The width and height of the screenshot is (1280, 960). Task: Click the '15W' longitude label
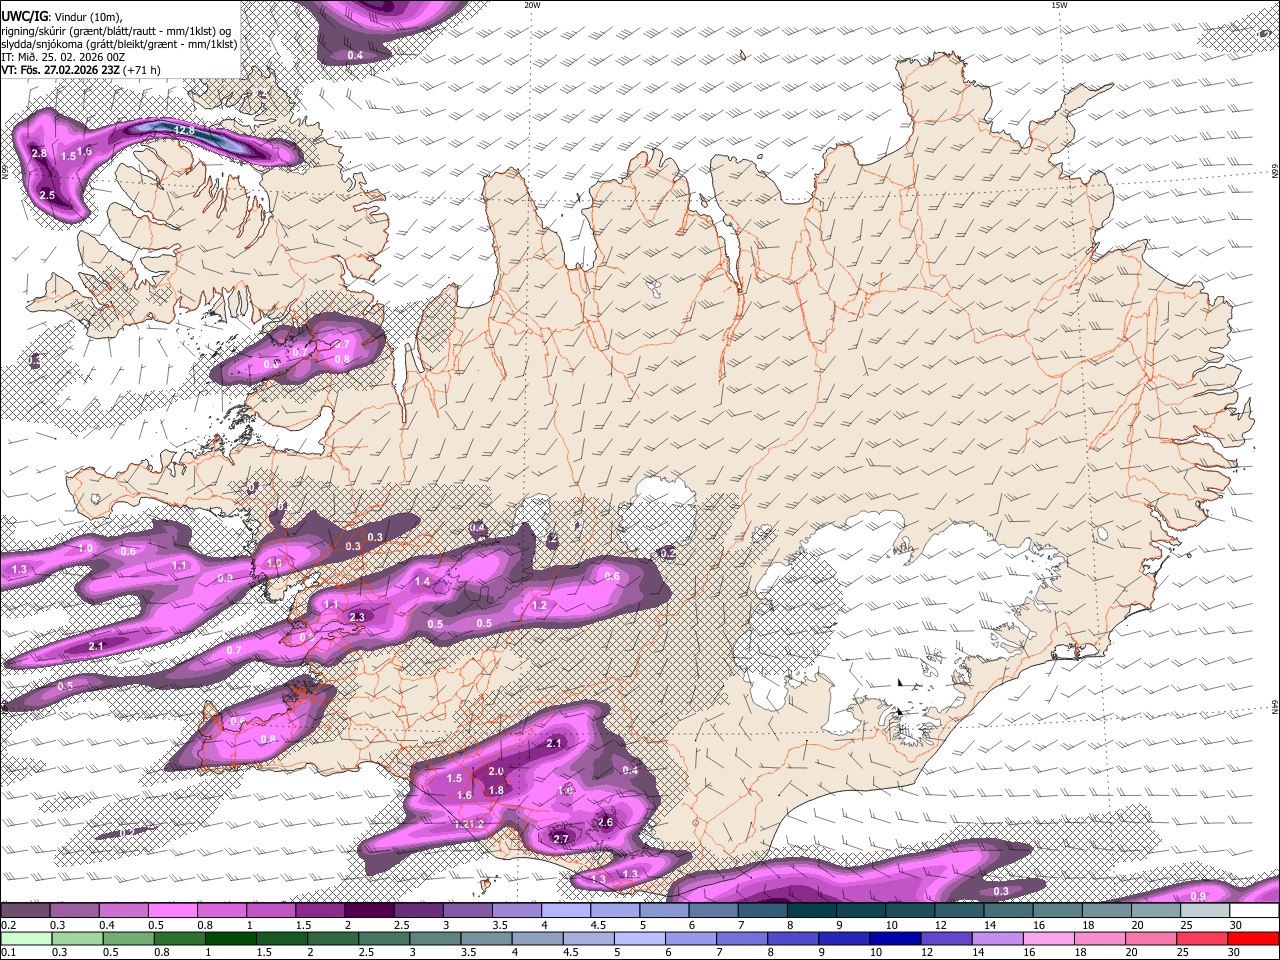(x=1058, y=5)
